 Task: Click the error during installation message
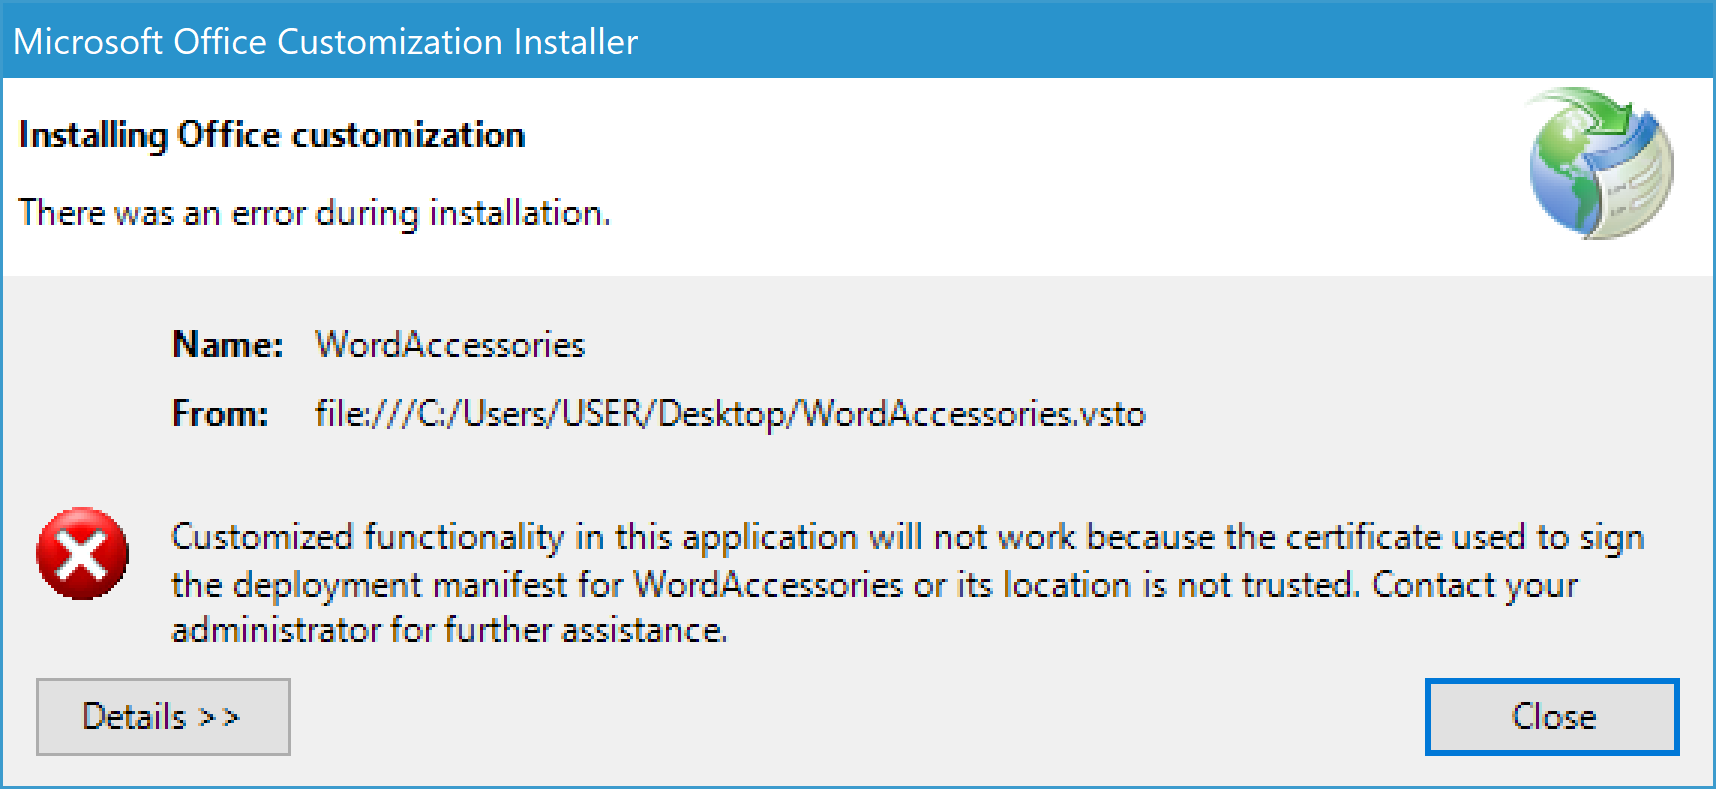[x=314, y=213]
